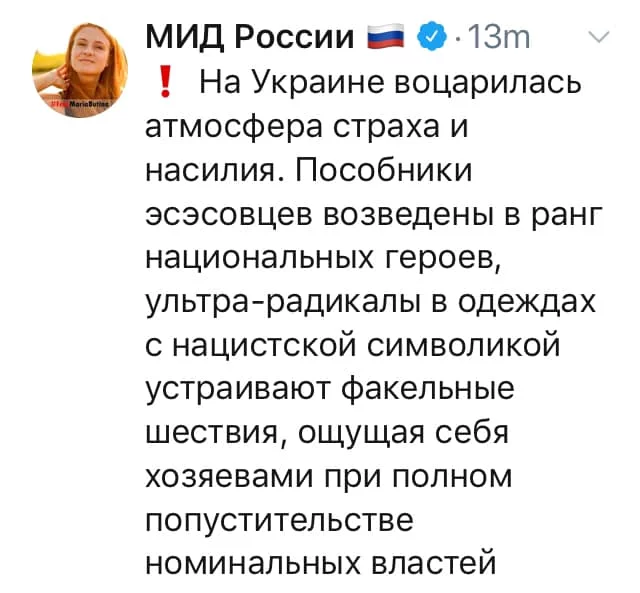Click the blue verified badge
Viewport: 640px width, 593px height.
pos(431,38)
